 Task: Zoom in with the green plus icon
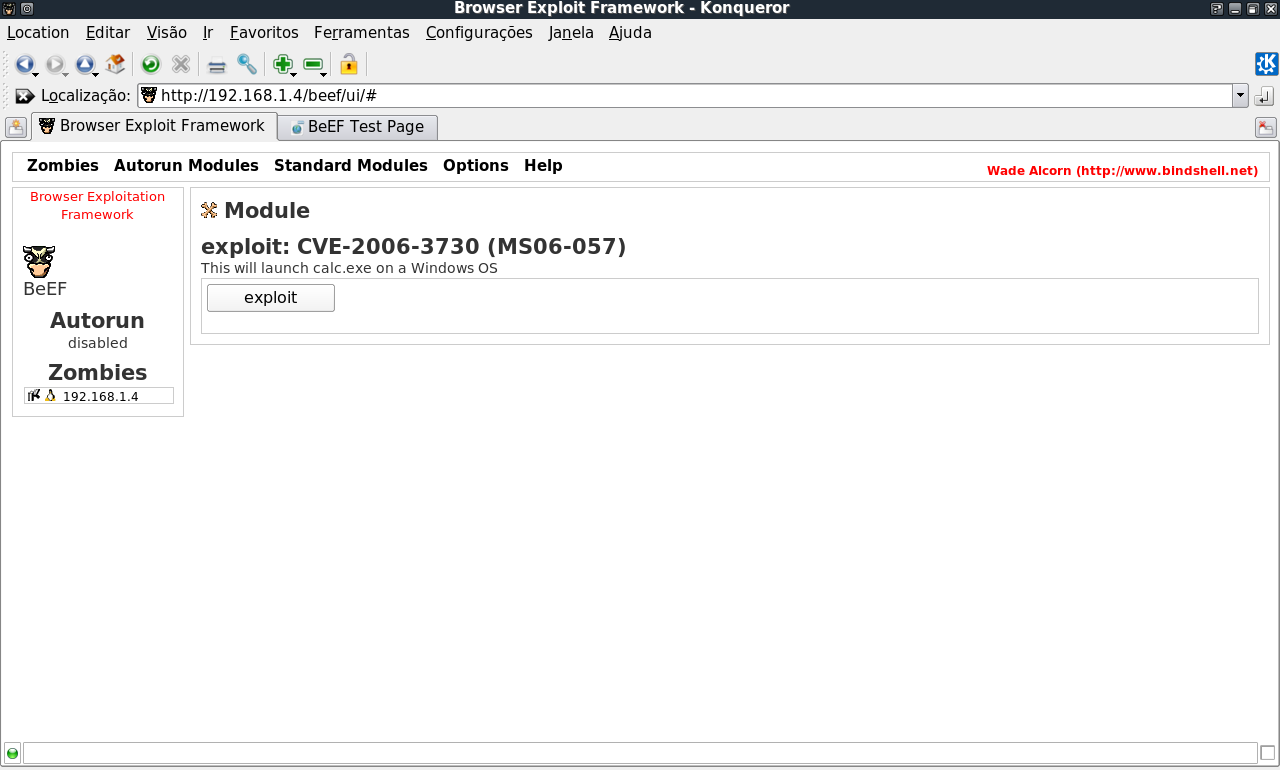click(283, 65)
